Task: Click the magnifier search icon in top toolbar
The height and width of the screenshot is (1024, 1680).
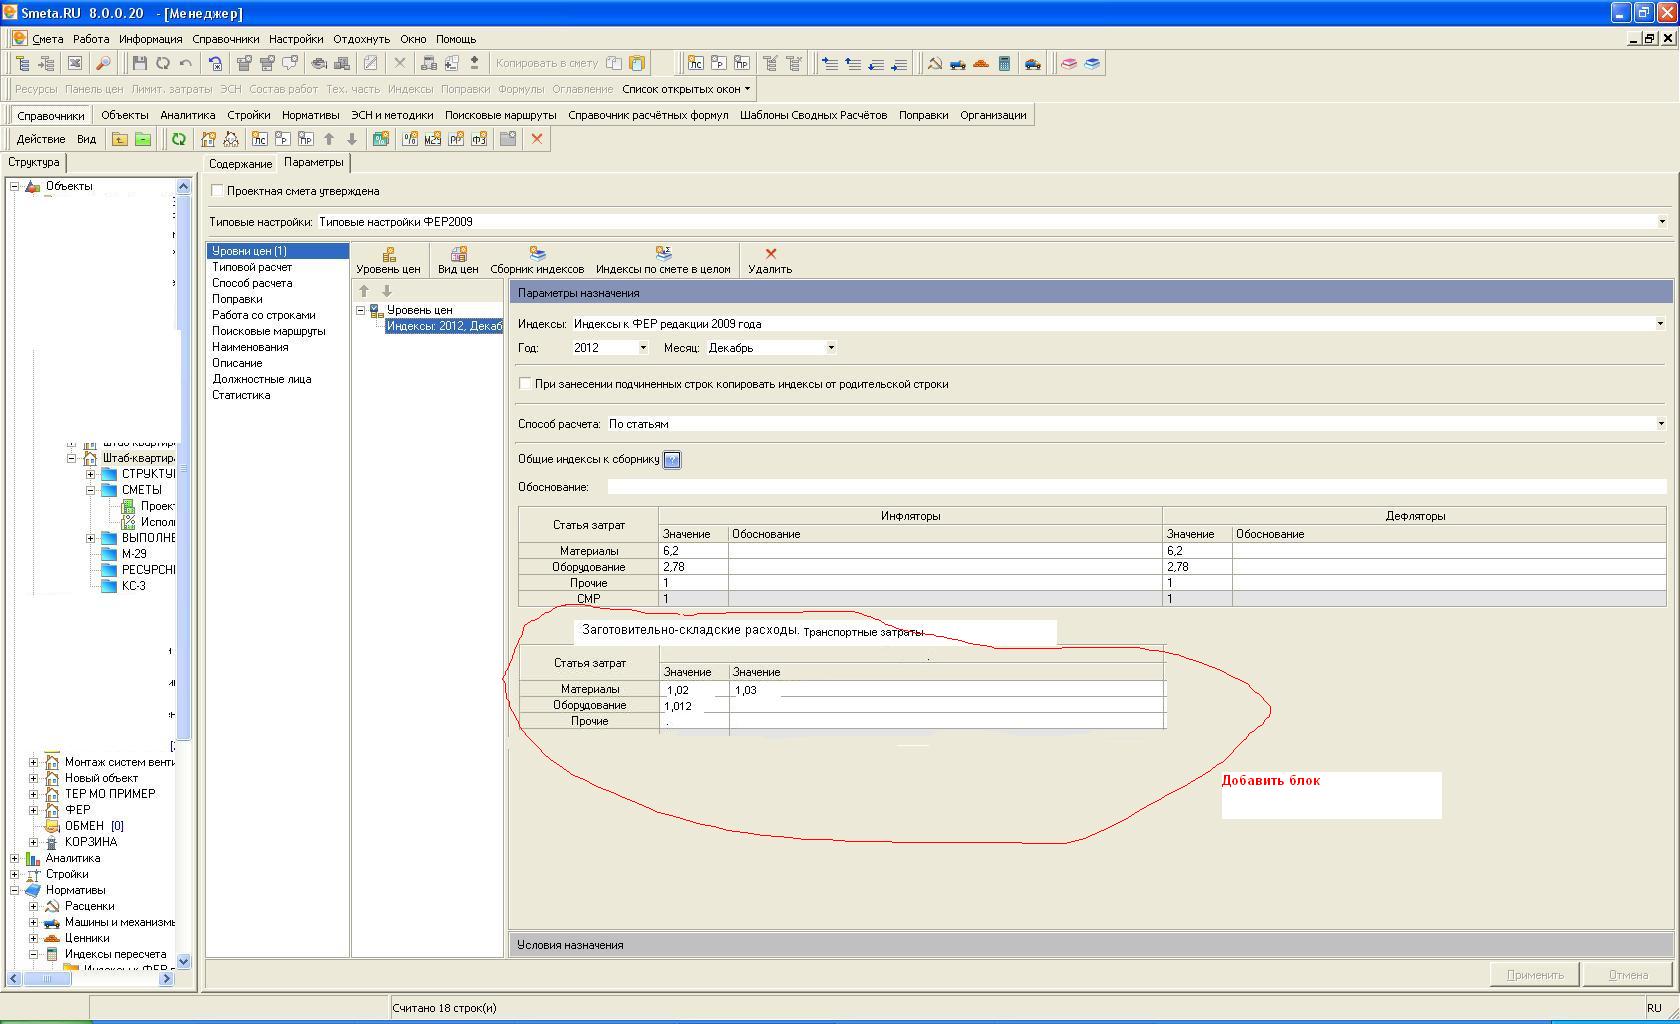Action: click(x=102, y=63)
